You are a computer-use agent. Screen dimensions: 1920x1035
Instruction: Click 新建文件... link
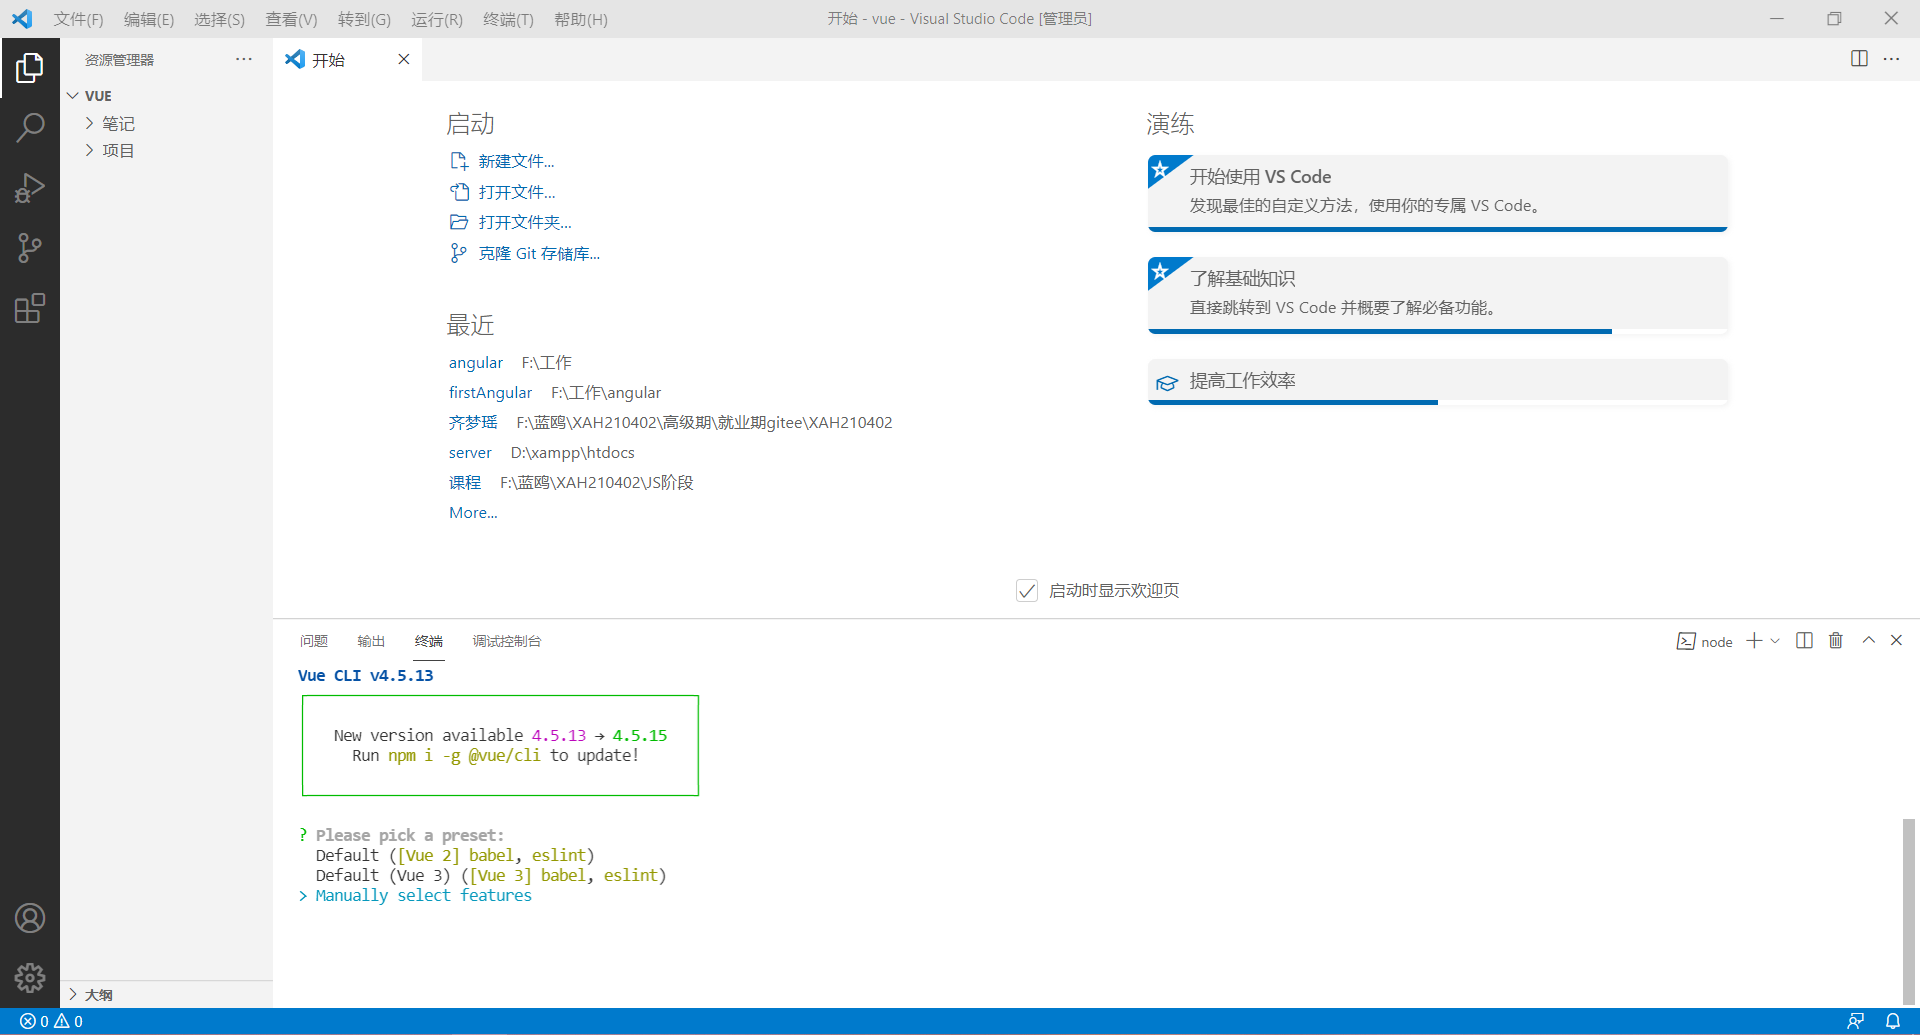pos(516,161)
